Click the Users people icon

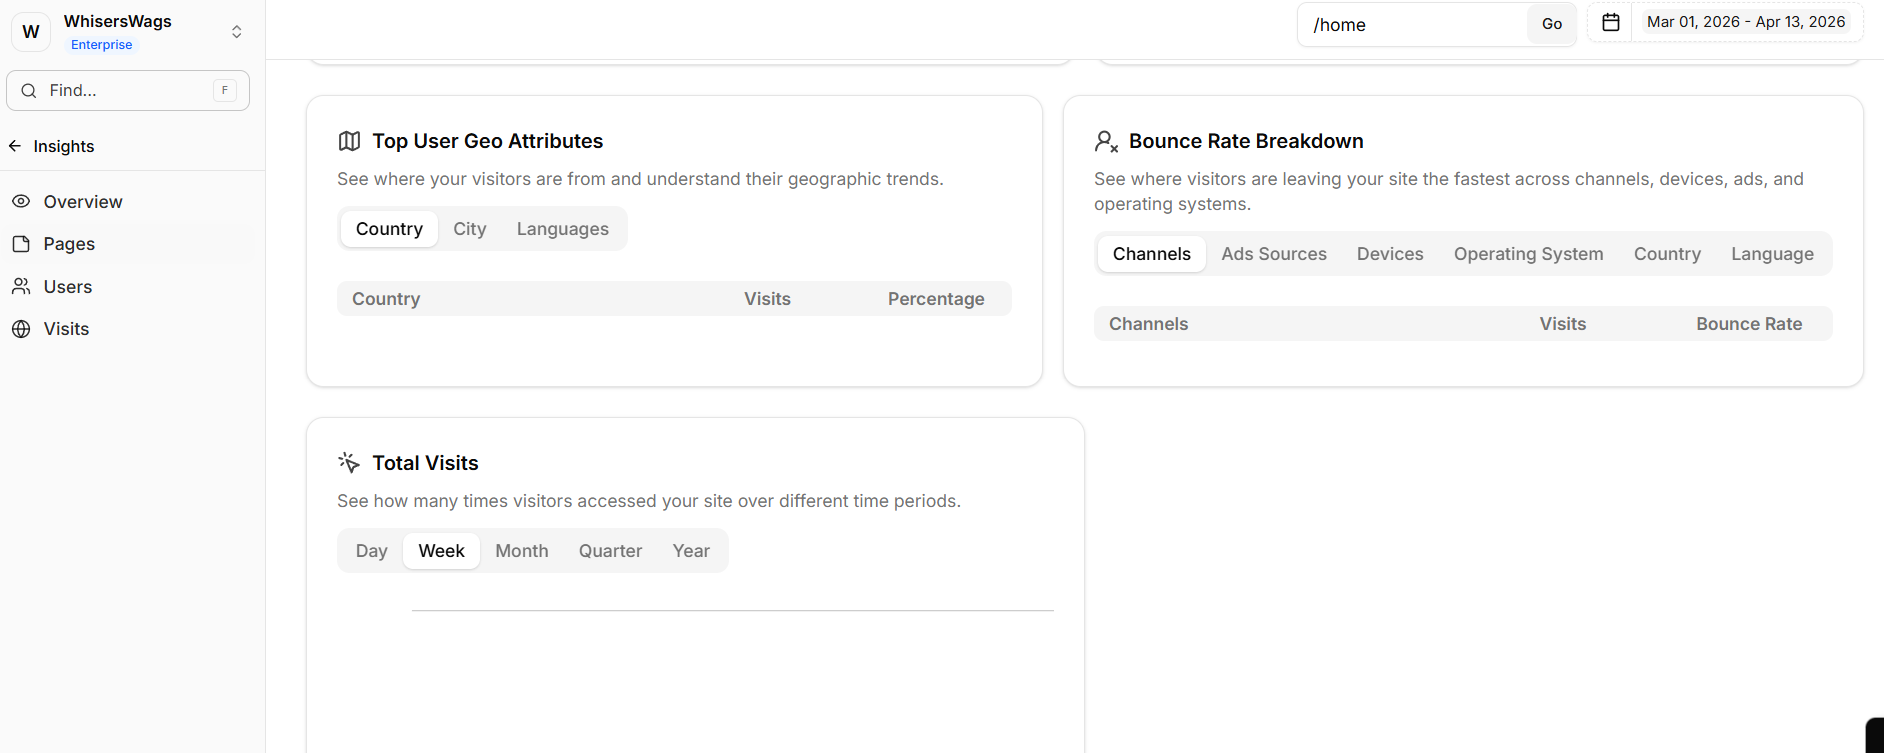21,287
